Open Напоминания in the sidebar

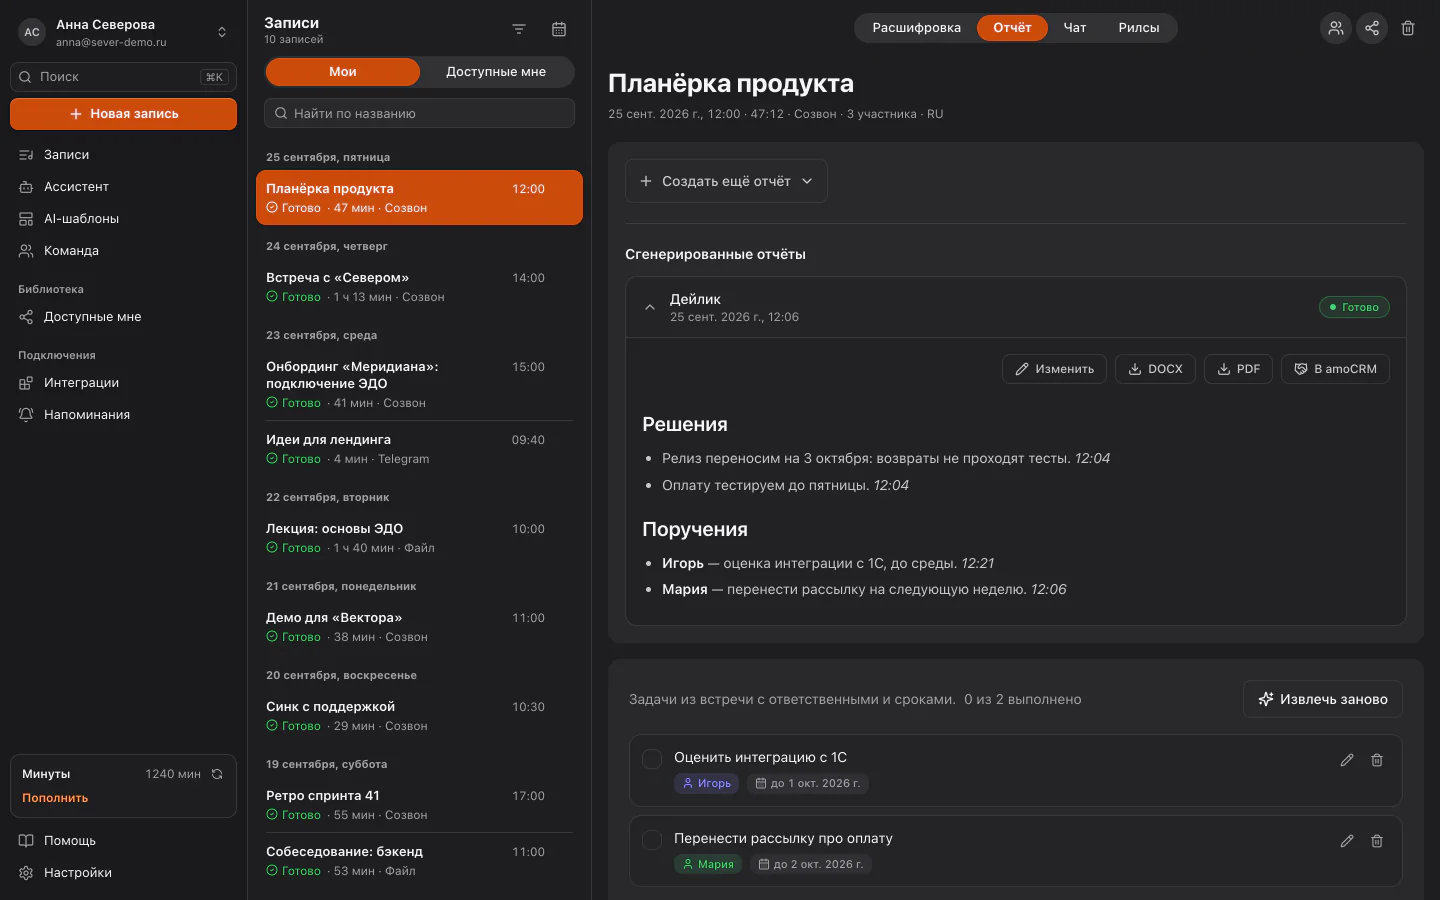click(x=123, y=415)
